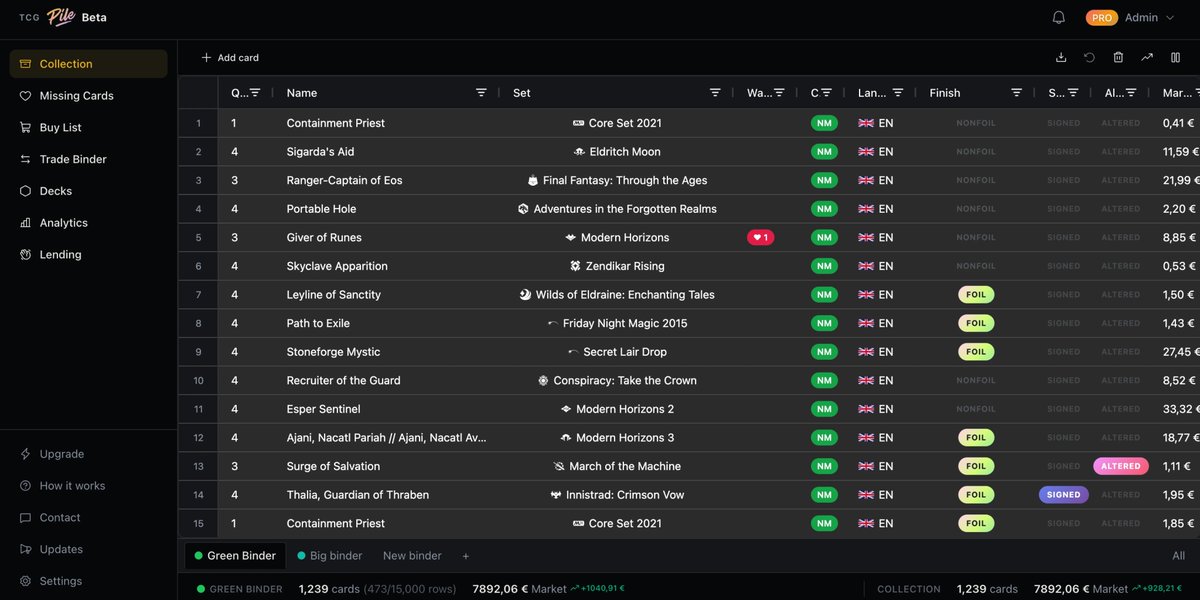Image resolution: width=1200 pixels, height=600 pixels.
Task: Click NM condition badge for Recruiter of the Guard
Action: point(824,381)
